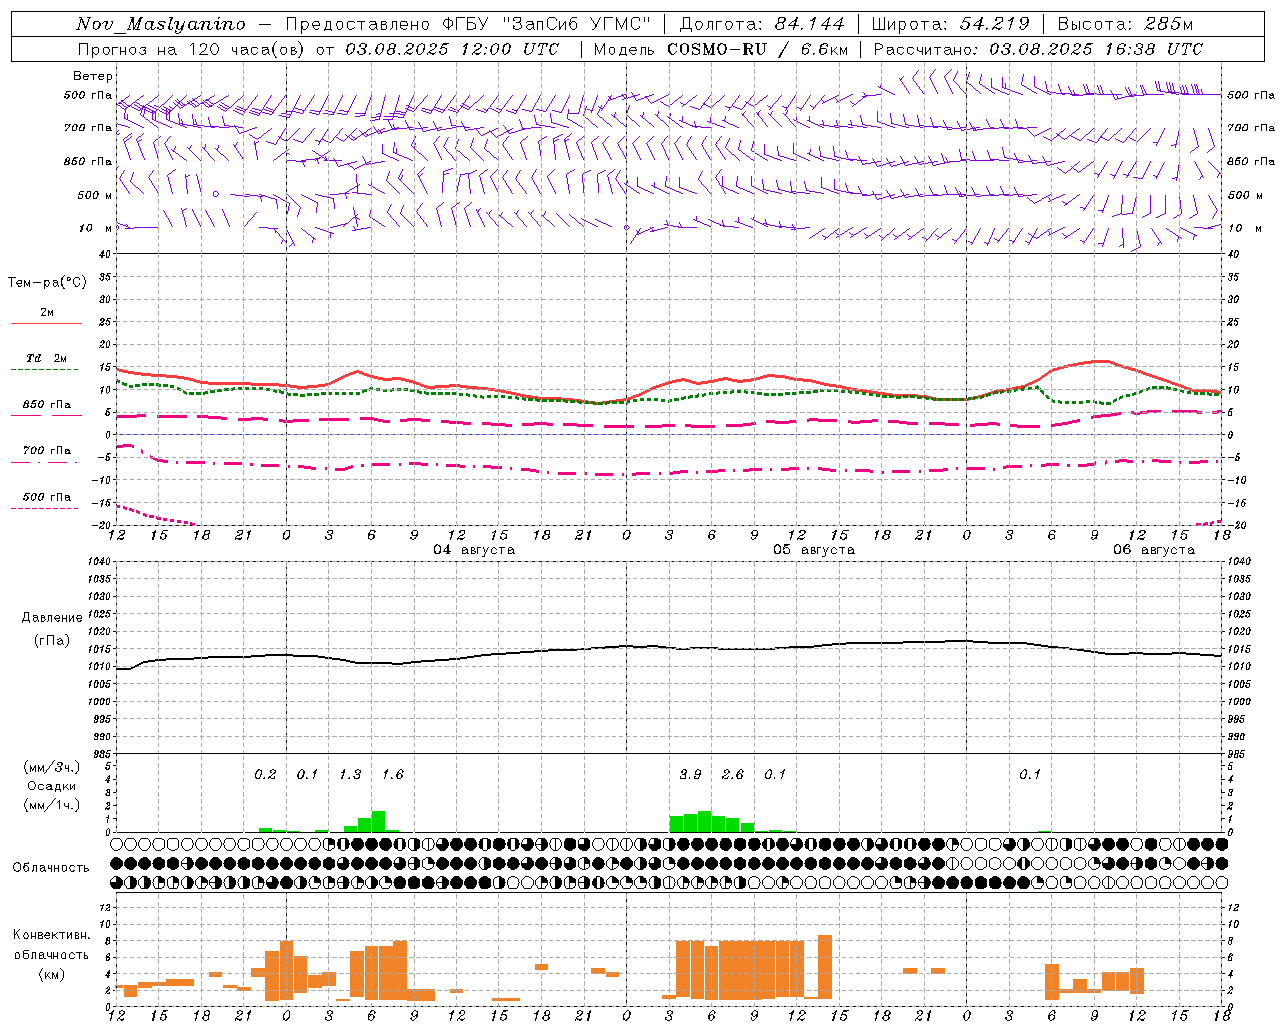The height and width of the screenshot is (1024, 1280).
Task: Click the Ветер panel label
Action: (93, 76)
